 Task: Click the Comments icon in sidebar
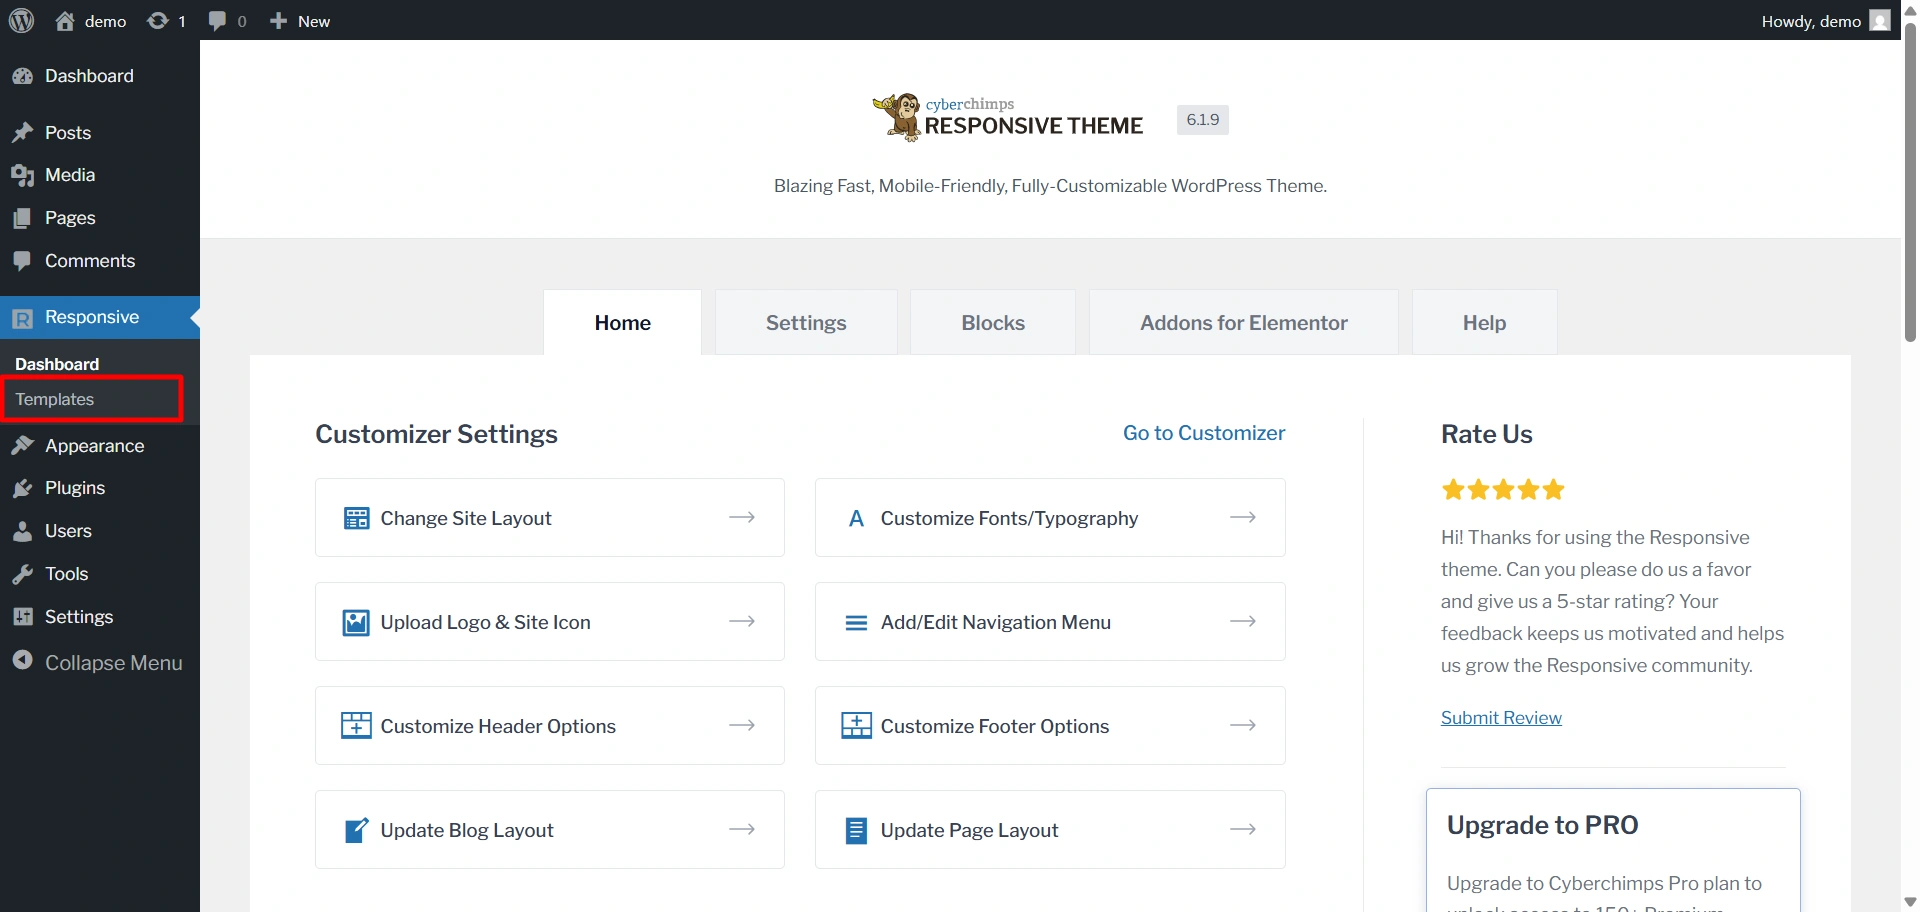click(23, 261)
